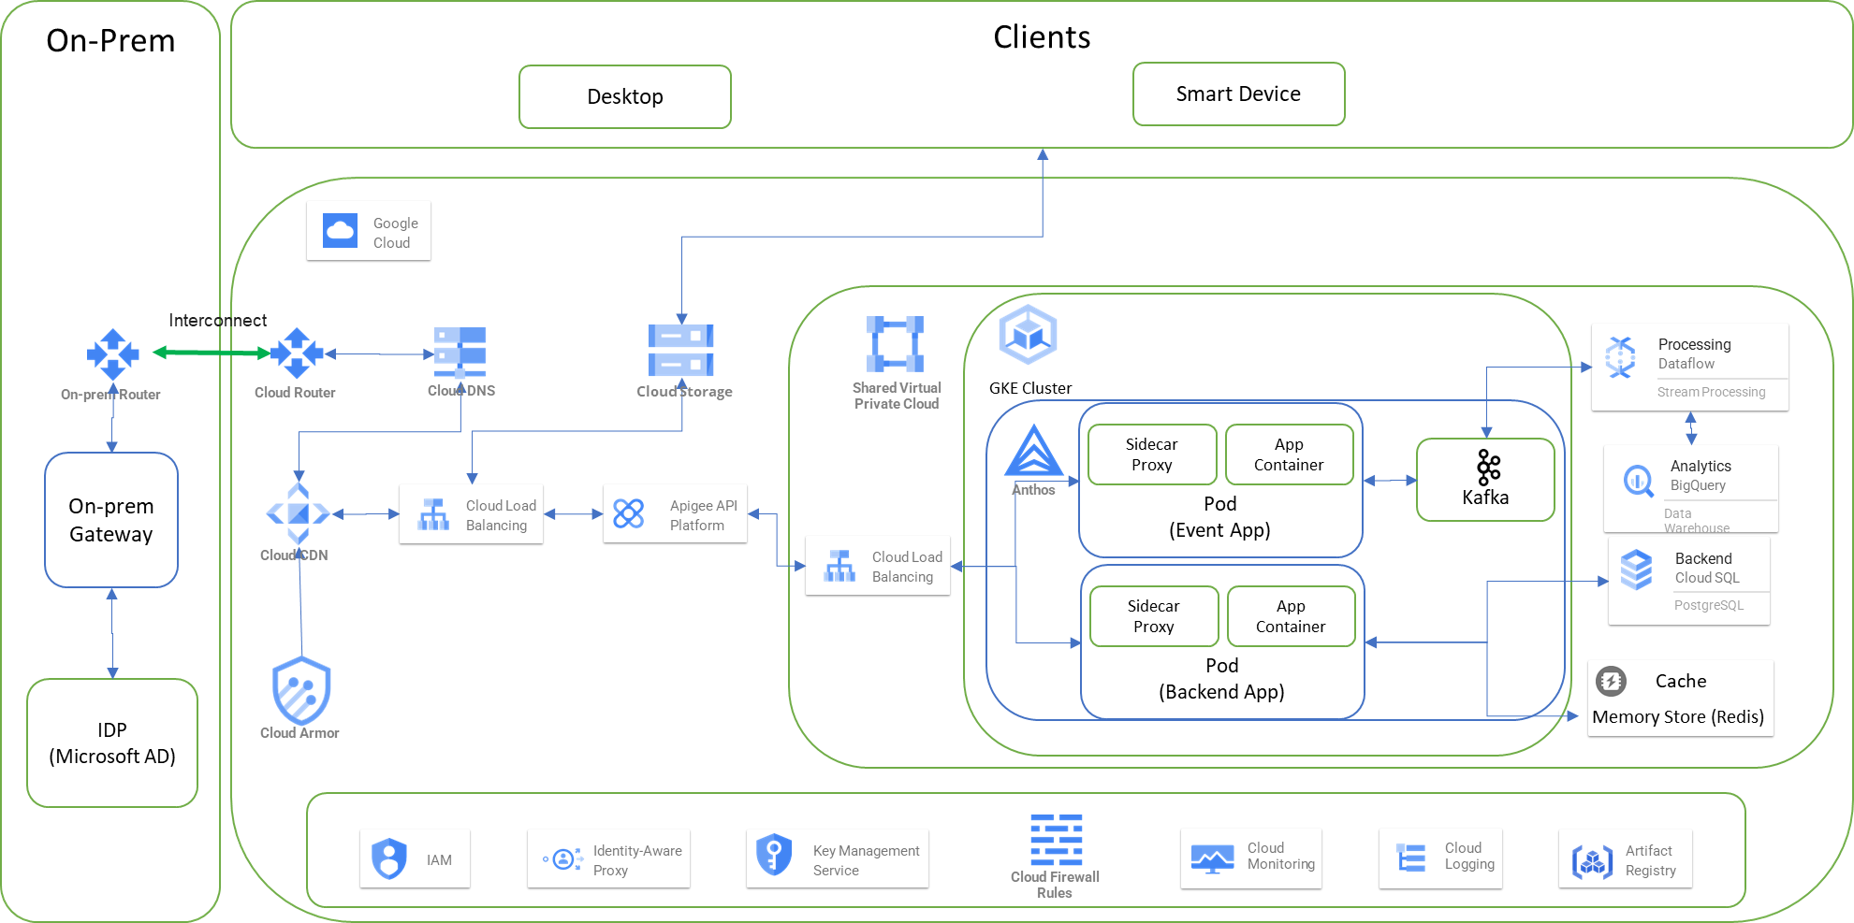Click App Container in the Backend App pod
The width and height of the screenshot is (1854, 923).
pos(1291,616)
